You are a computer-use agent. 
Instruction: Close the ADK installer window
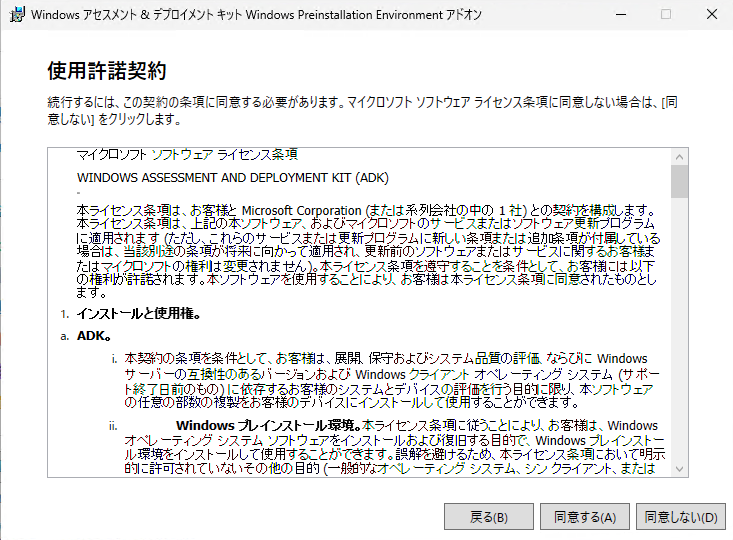click(x=711, y=14)
